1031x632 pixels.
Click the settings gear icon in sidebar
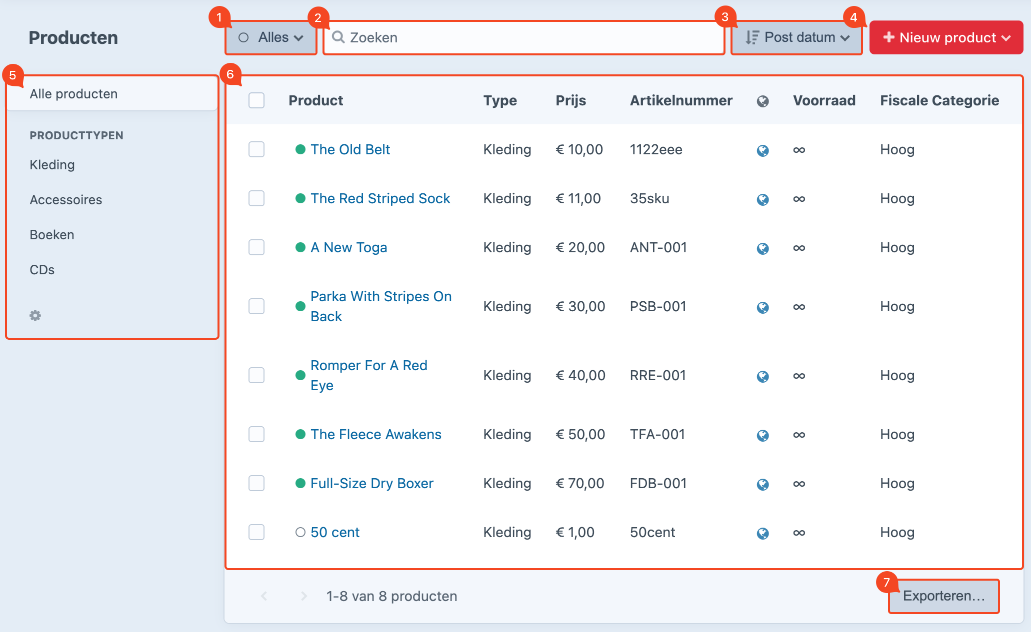(x=35, y=315)
